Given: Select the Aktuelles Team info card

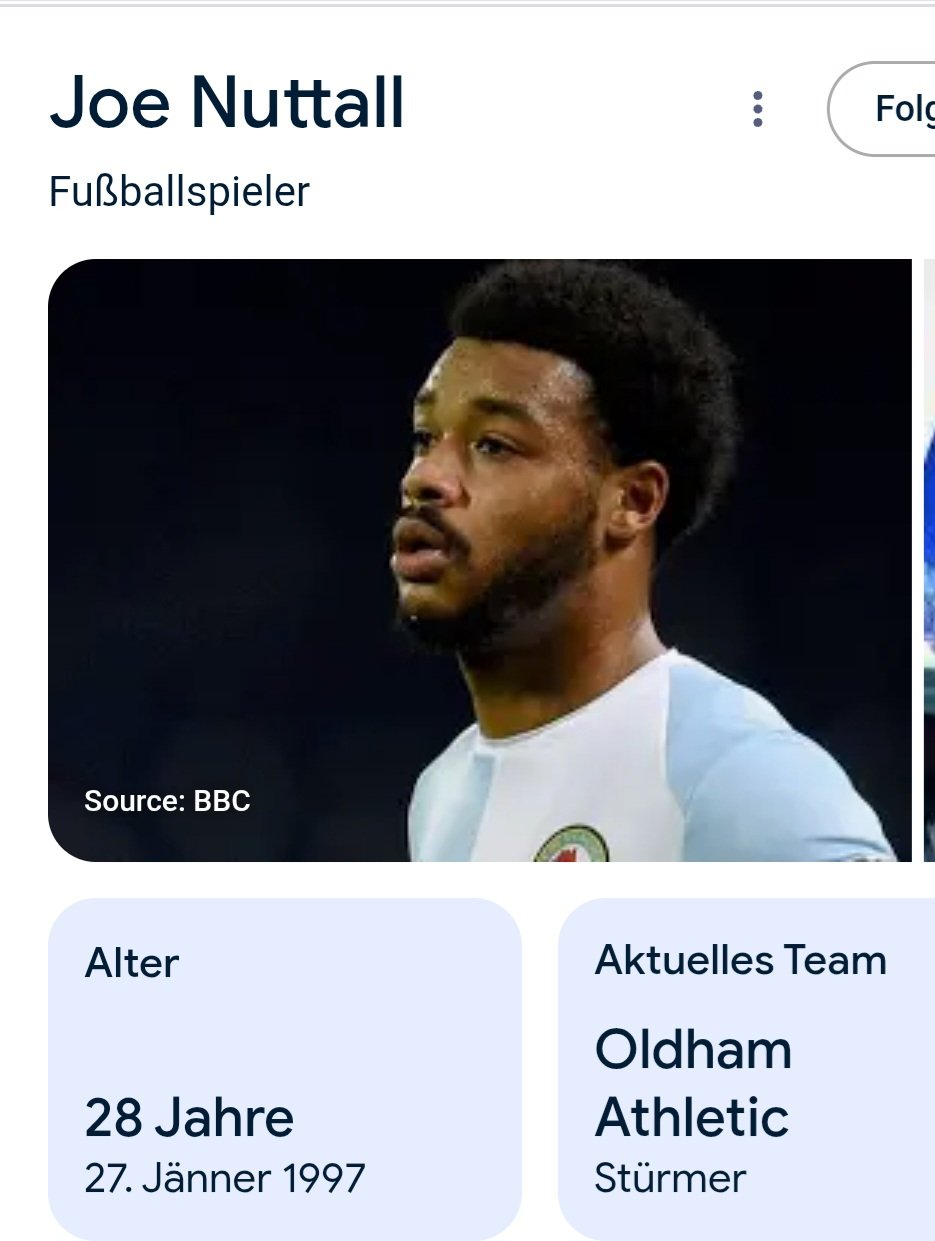Looking at the screenshot, I should pyautogui.click(x=746, y=1069).
